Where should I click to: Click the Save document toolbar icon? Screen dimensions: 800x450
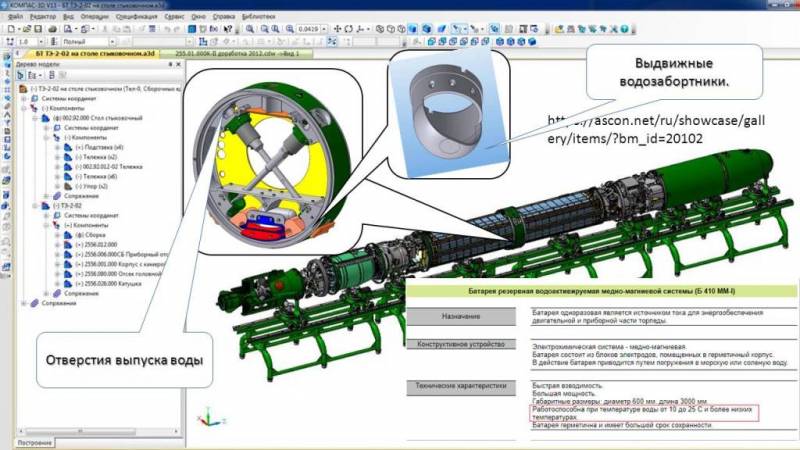click(40, 29)
